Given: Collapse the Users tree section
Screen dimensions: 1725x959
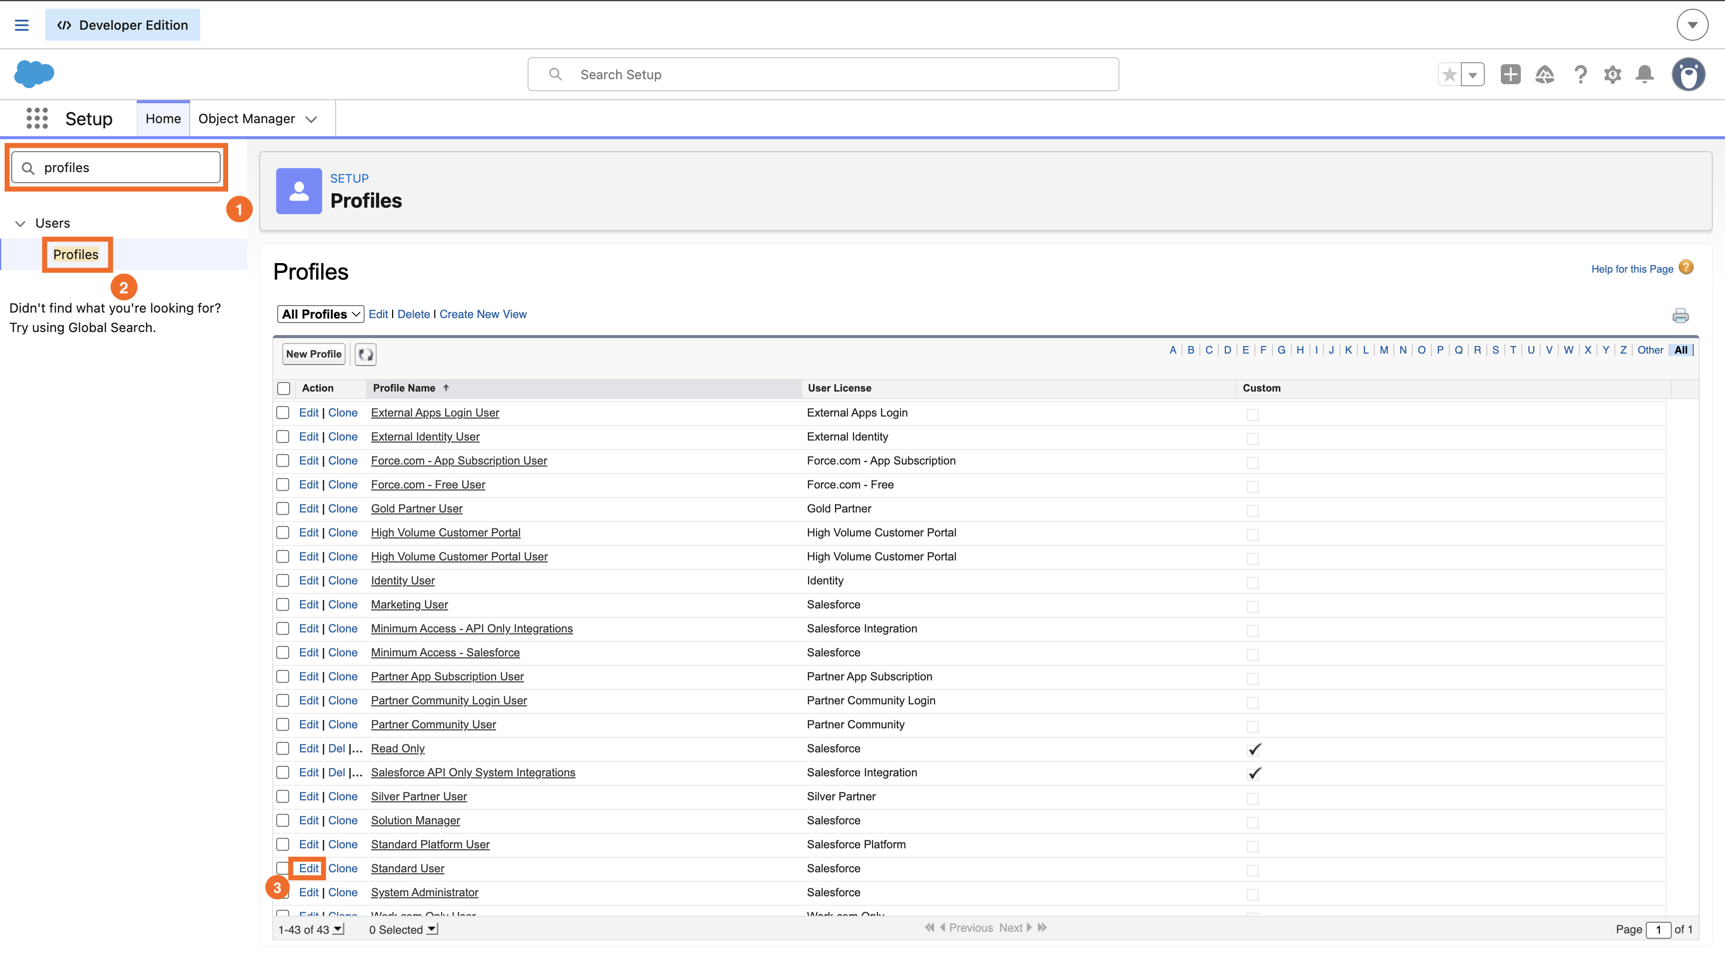Looking at the screenshot, I should click(20, 223).
